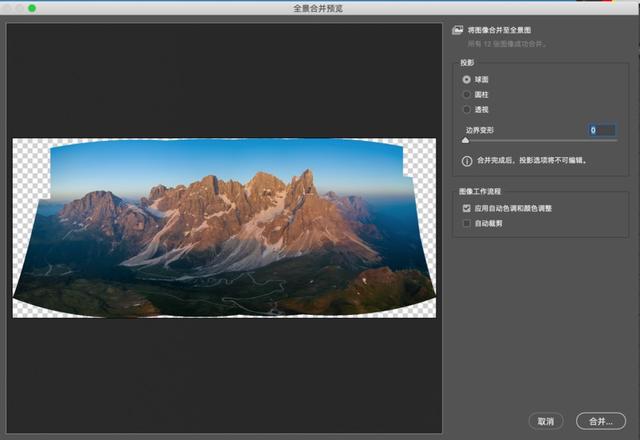Screen dimensions: 640x440
Task: Enable the 自动裁剪 checkbox
Action: click(x=467, y=223)
